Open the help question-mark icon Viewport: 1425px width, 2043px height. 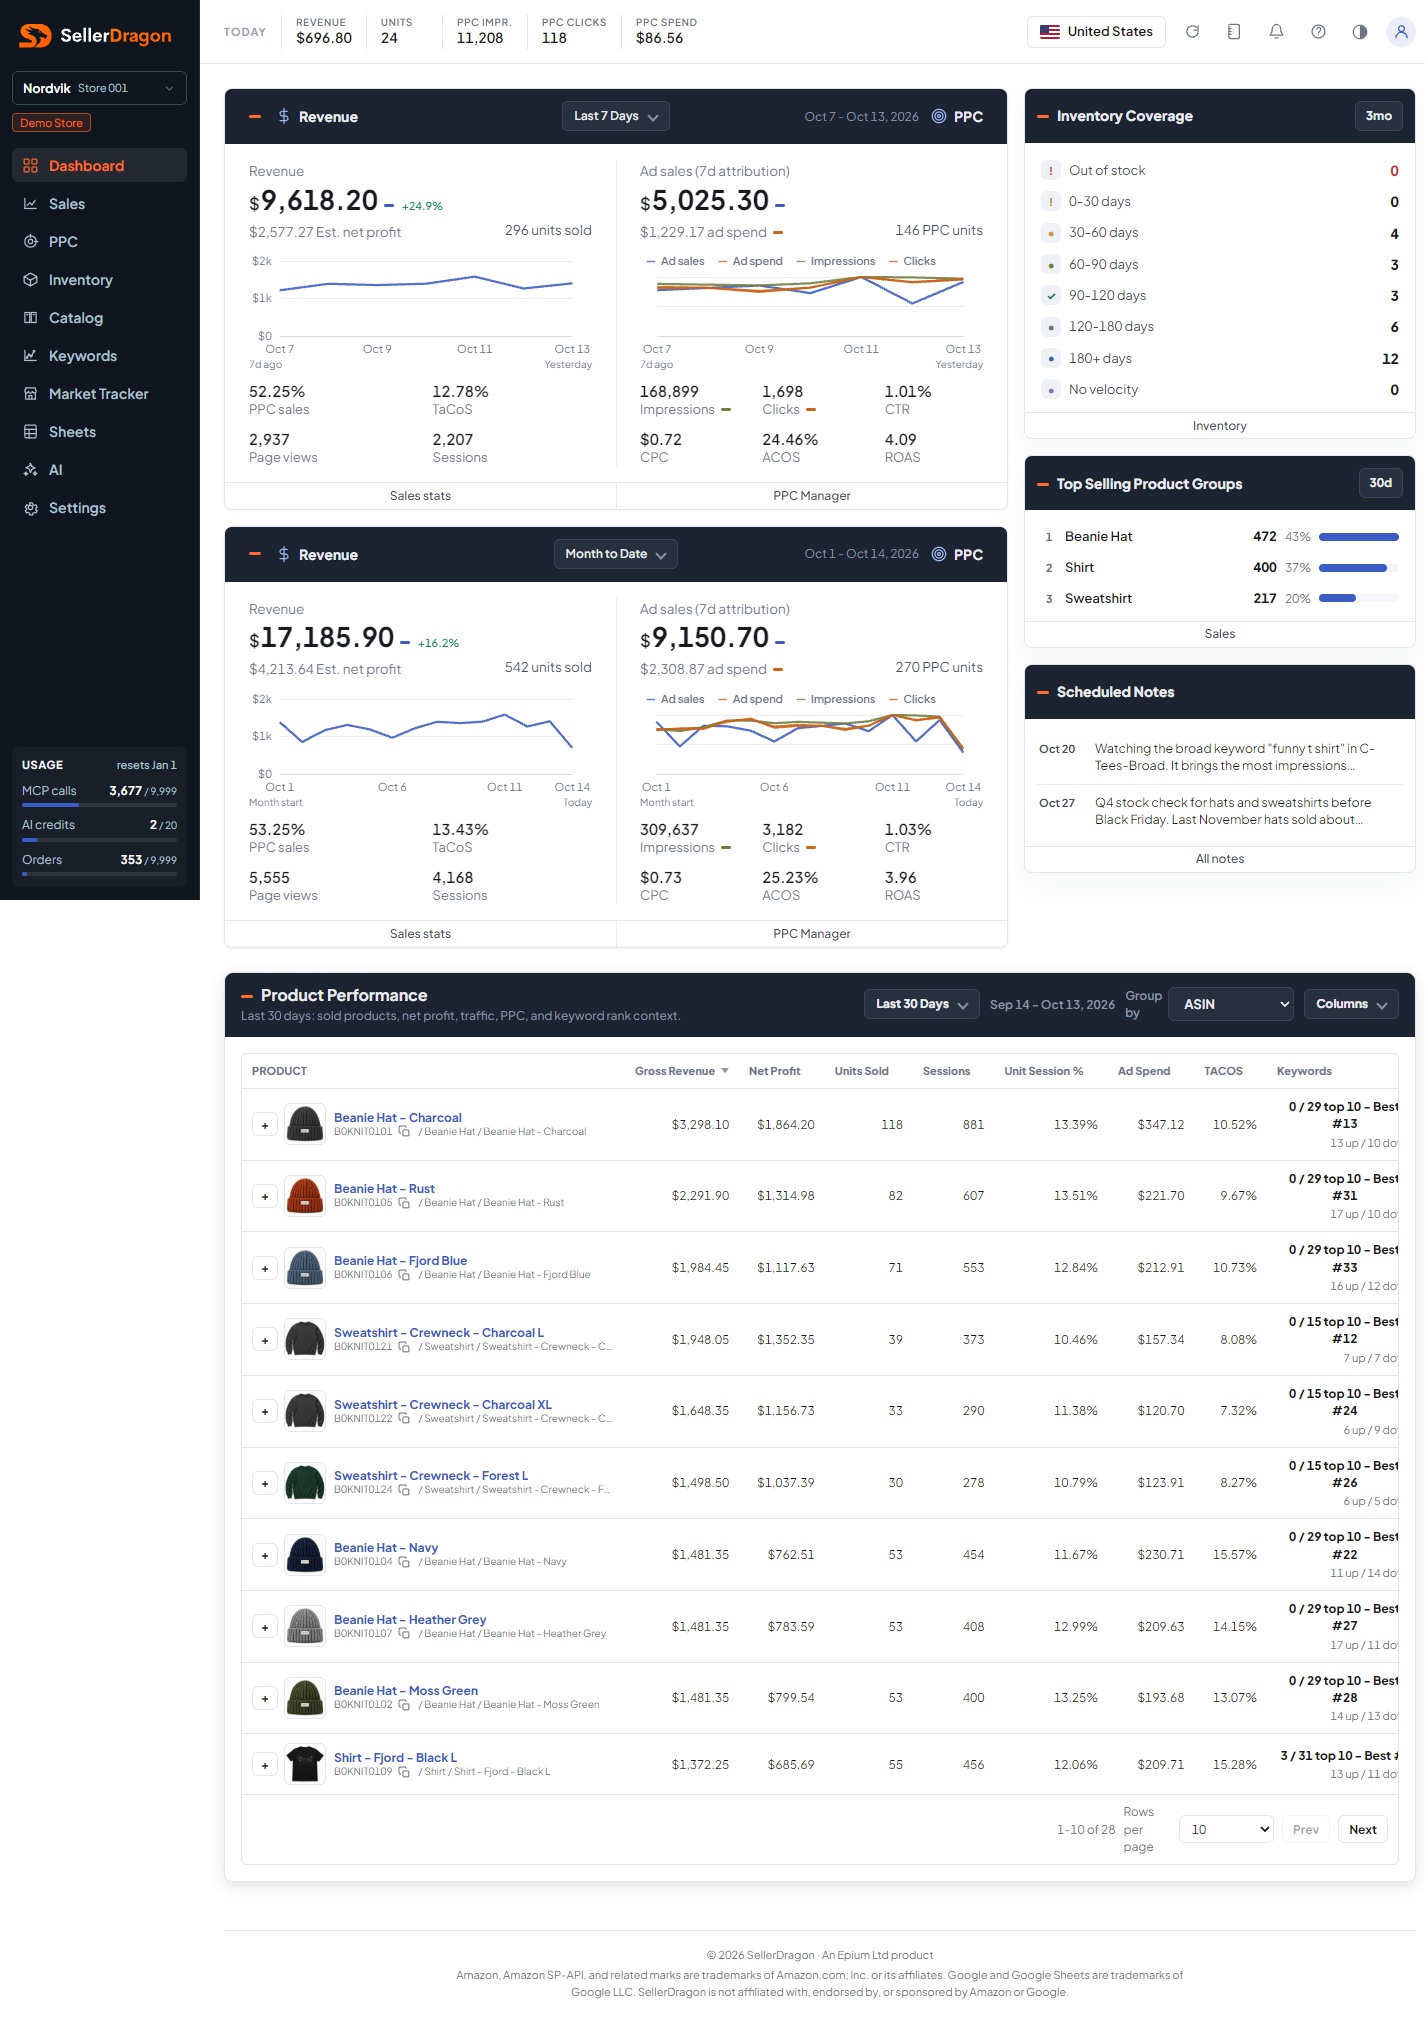tap(1318, 32)
